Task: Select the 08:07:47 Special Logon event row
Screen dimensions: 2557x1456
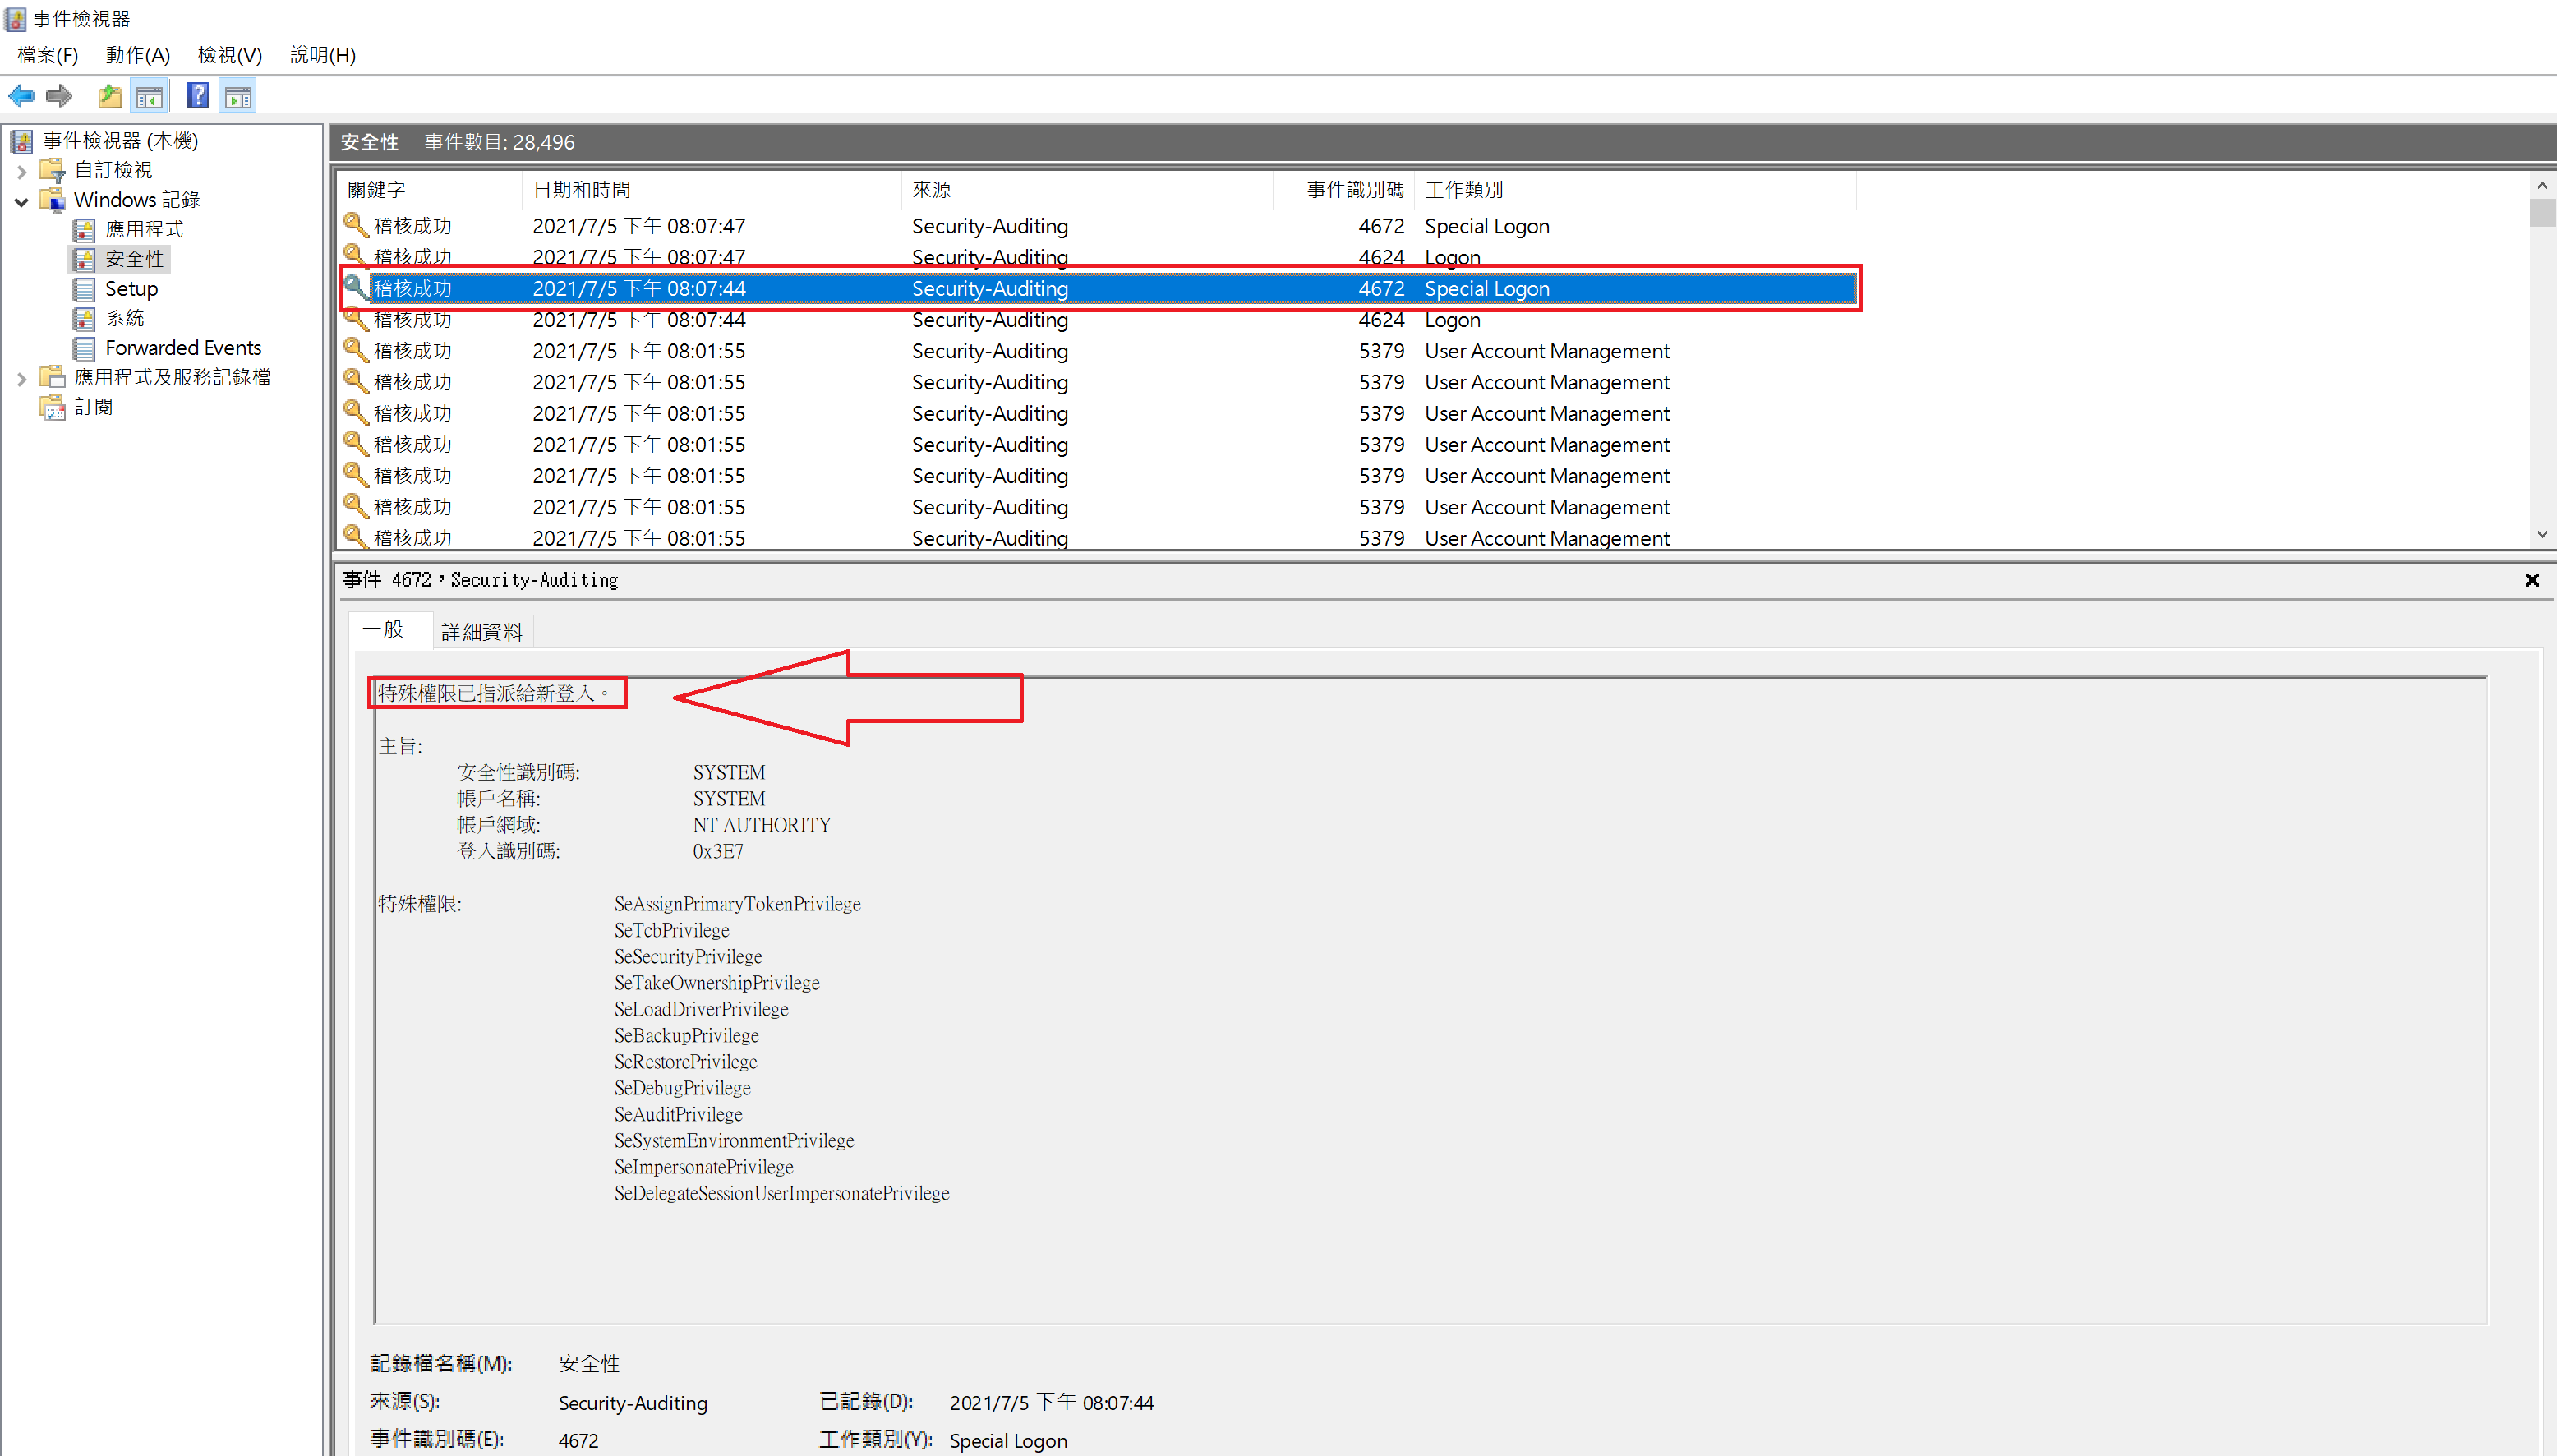Action: 1098,226
